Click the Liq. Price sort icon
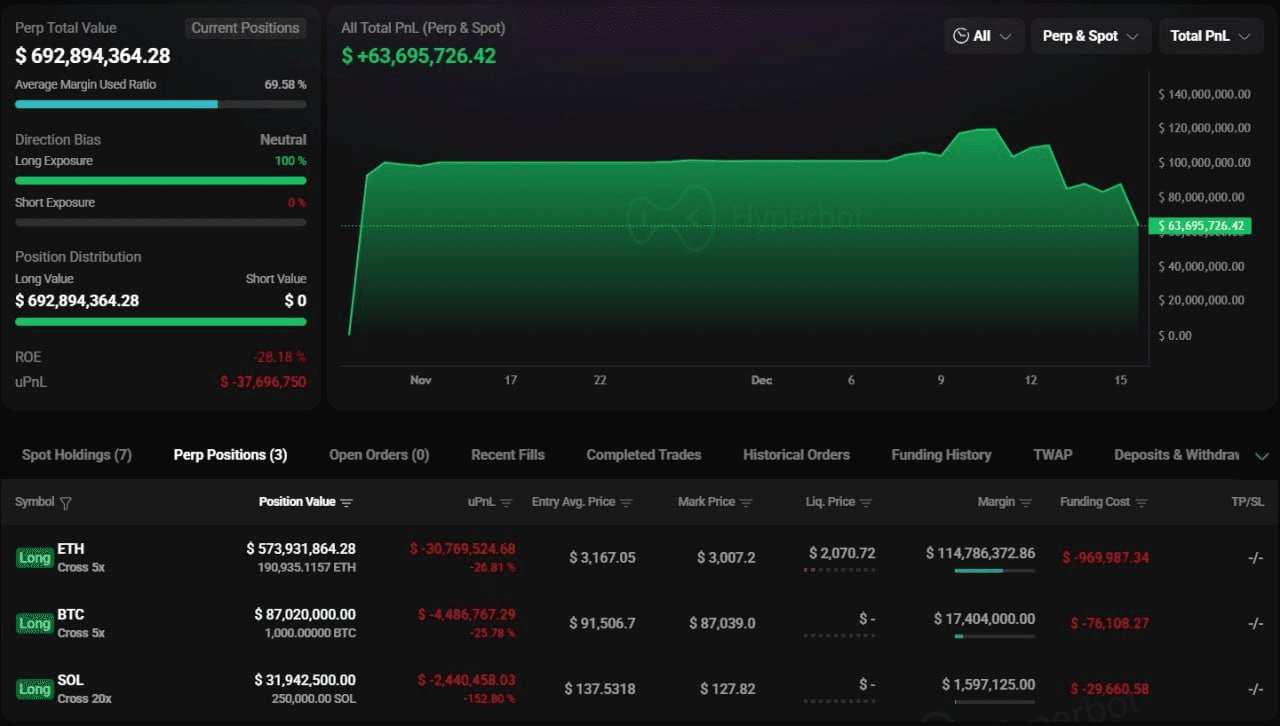This screenshot has height=726, width=1280. click(x=866, y=503)
